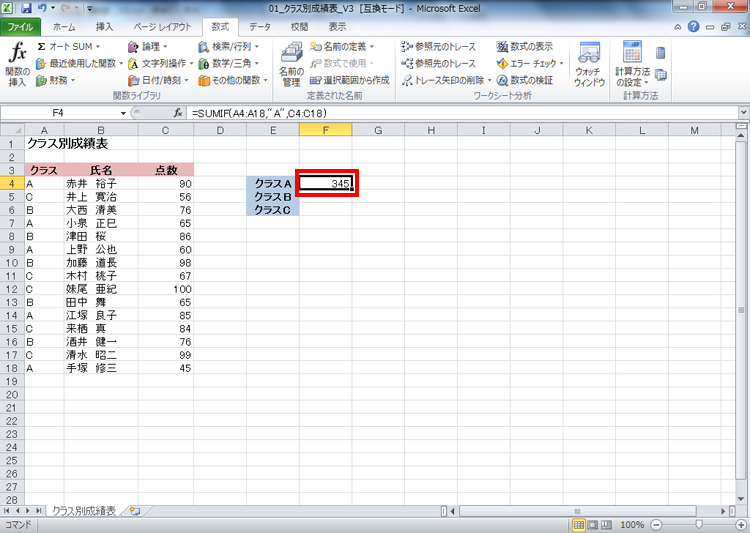750x533 pixels.
Task: Open 最近使用した関数 list
Action: point(79,63)
